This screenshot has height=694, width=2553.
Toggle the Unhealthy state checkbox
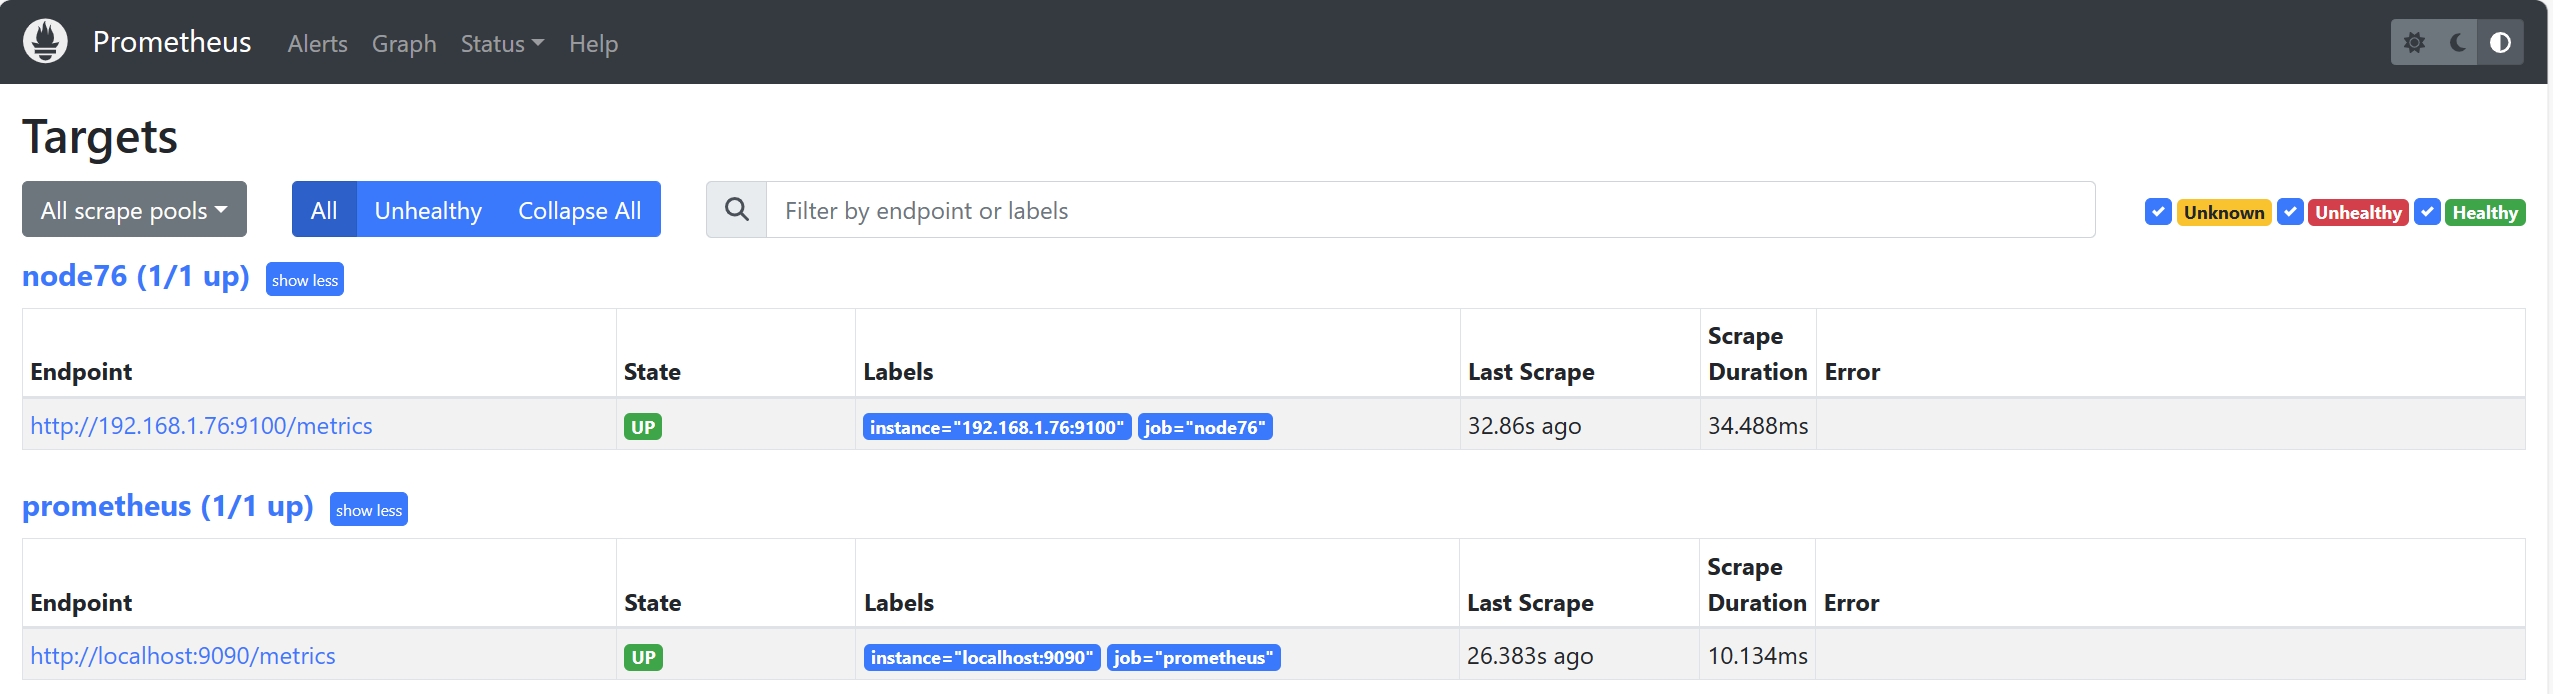[2290, 212]
